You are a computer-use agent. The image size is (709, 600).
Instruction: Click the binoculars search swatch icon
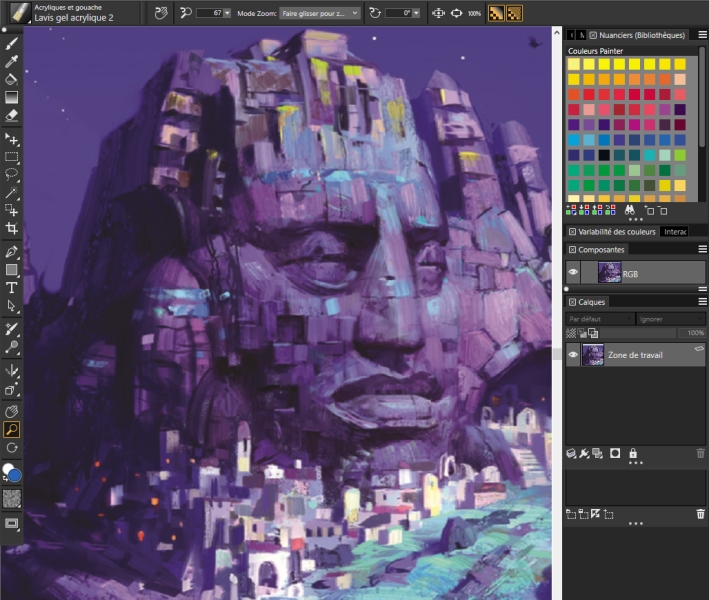pos(630,211)
